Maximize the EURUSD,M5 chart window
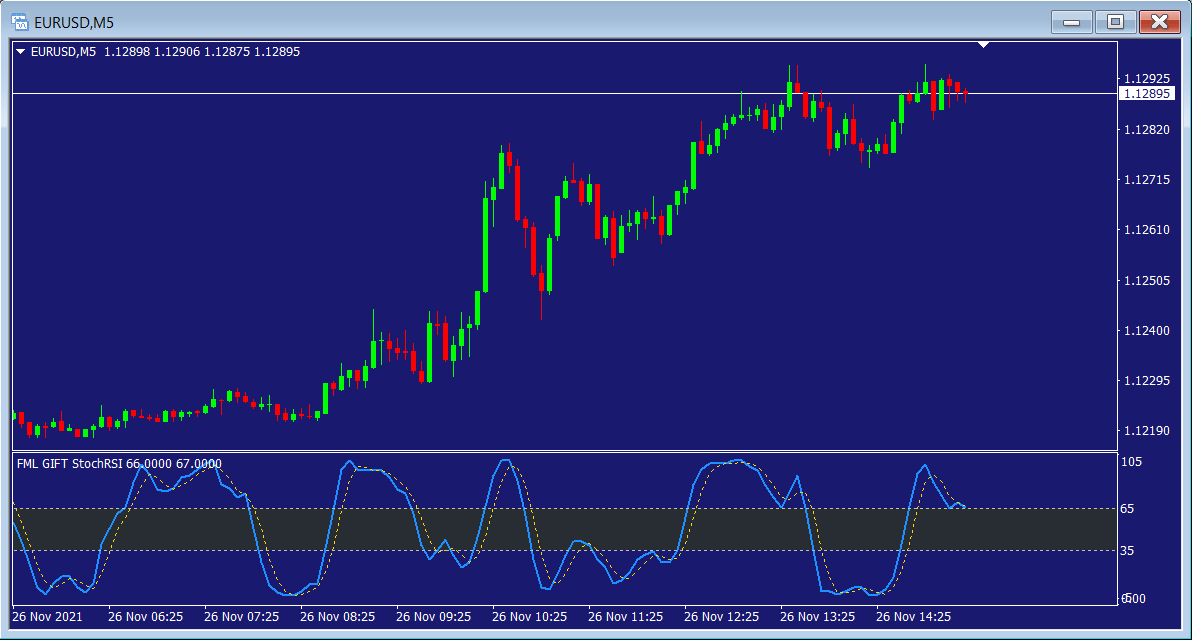The width and height of the screenshot is (1192, 640). tap(1115, 21)
